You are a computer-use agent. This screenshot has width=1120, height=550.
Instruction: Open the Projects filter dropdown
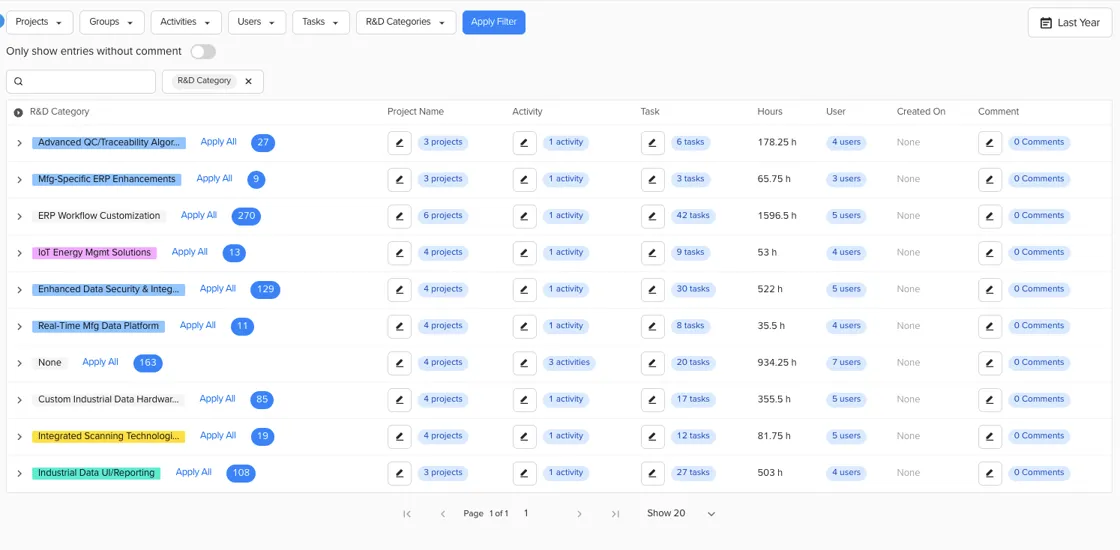coord(39,22)
